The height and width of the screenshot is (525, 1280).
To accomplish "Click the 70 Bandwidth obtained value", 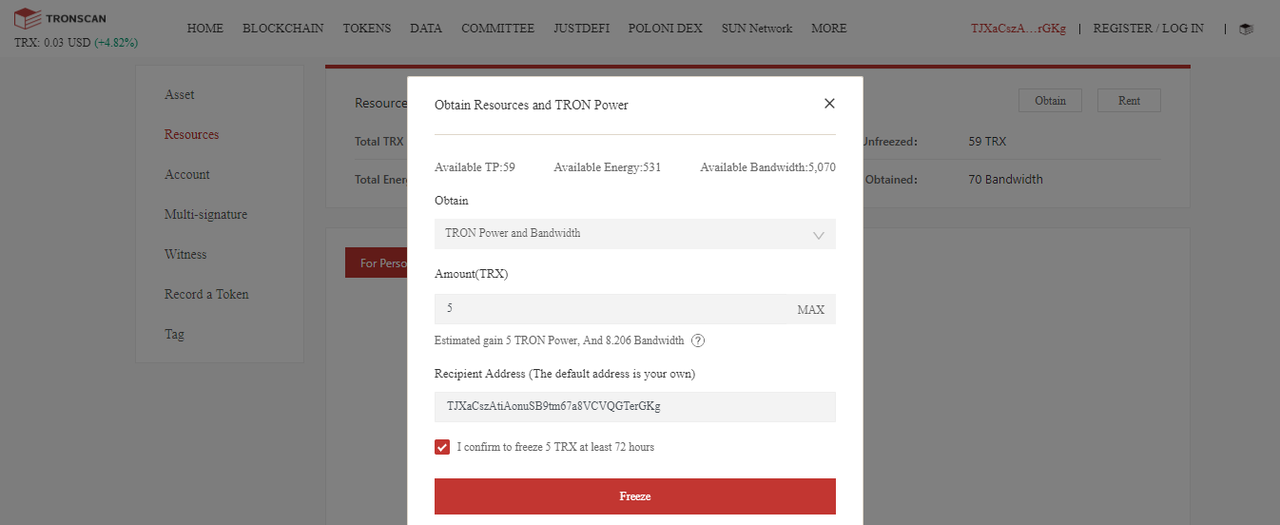I will tap(1006, 180).
